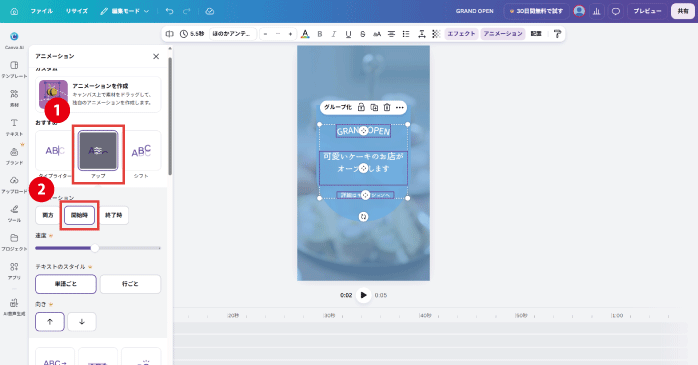Select the 両方 animation timing option
This screenshot has width=698, height=365.
click(x=48, y=215)
